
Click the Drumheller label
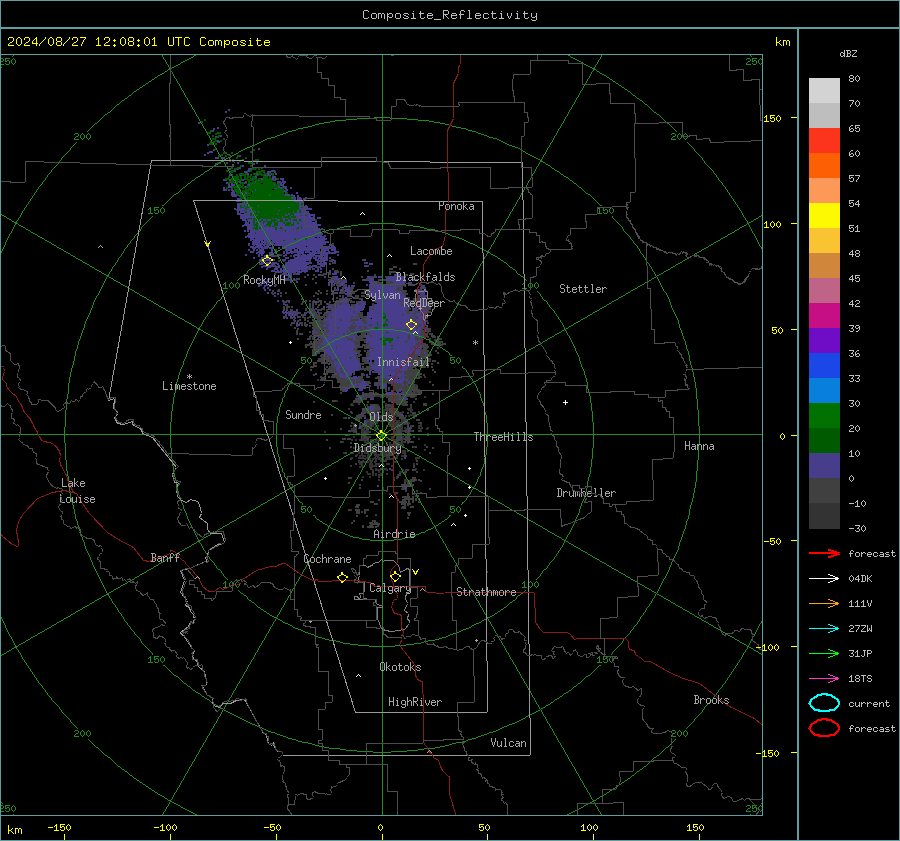[x=586, y=493]
